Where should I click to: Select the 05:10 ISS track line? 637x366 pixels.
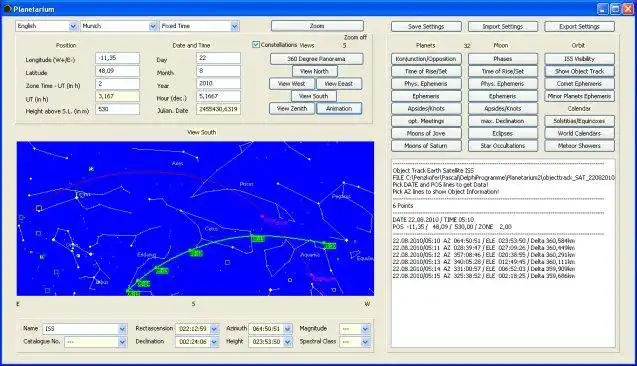coord(484,241)
